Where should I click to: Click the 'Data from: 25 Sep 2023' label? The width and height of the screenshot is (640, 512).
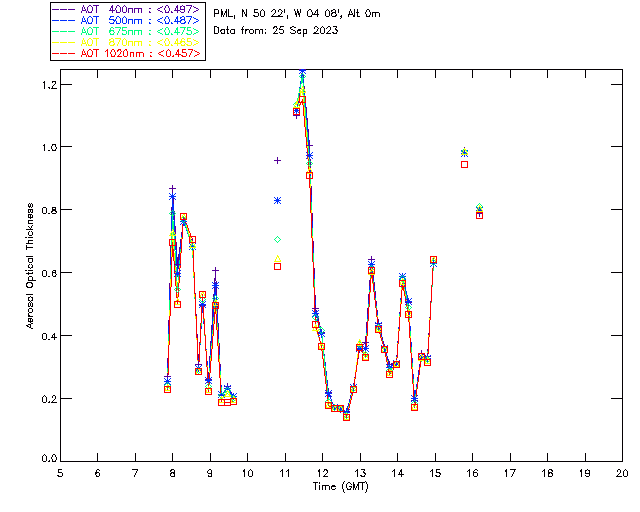(276, 31)
